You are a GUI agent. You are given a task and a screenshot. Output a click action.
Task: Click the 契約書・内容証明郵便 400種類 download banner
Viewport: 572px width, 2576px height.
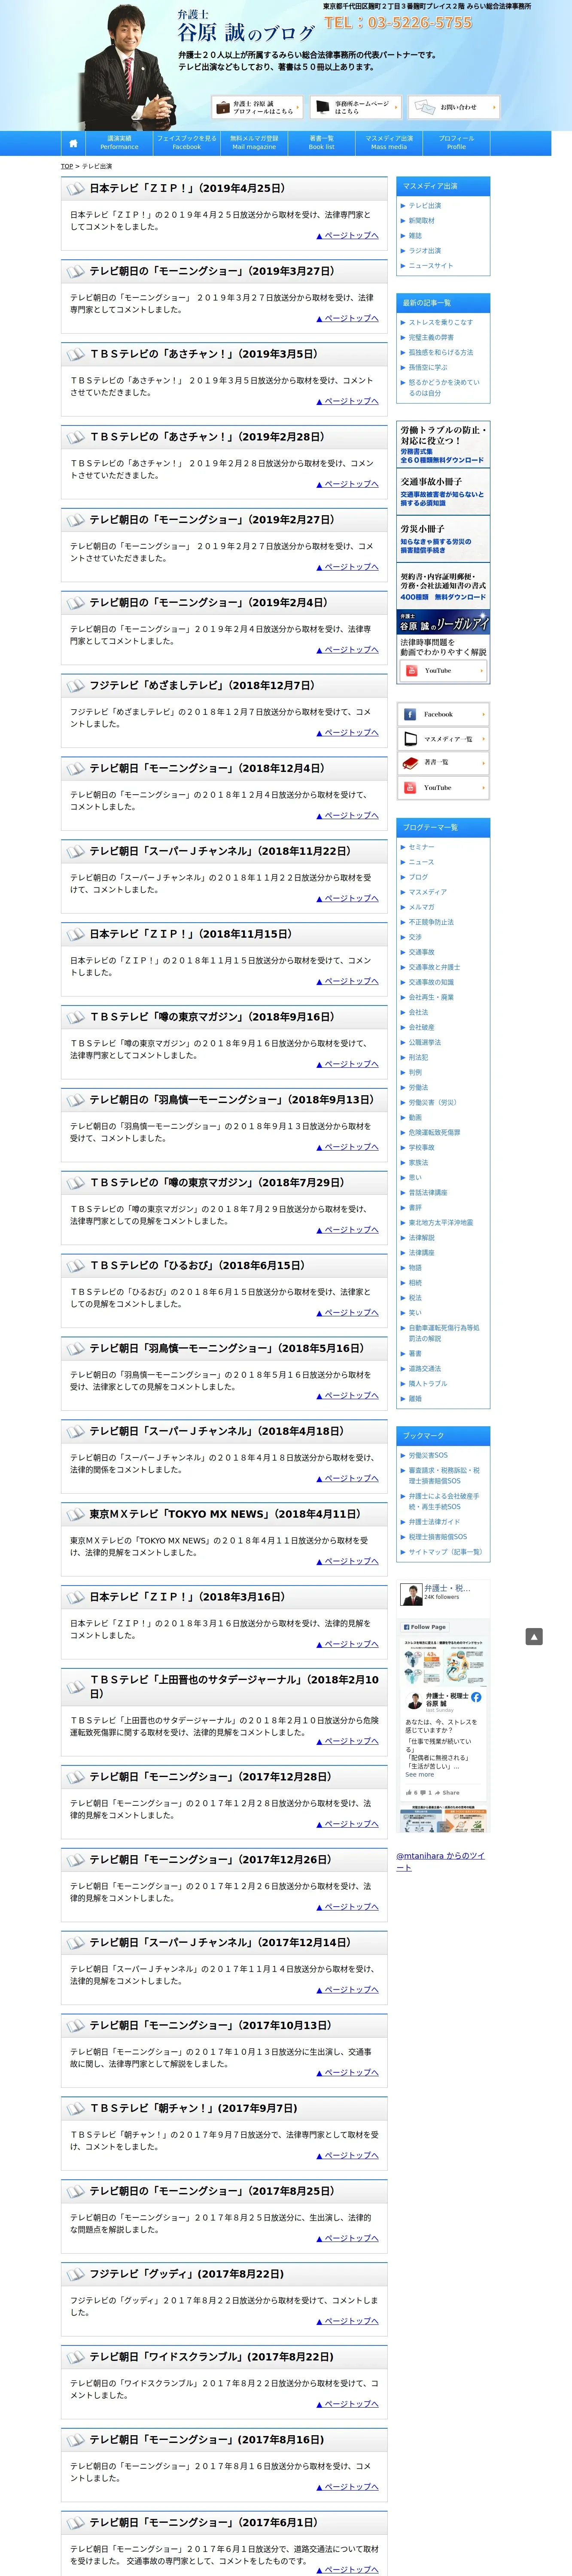[443, 586]
